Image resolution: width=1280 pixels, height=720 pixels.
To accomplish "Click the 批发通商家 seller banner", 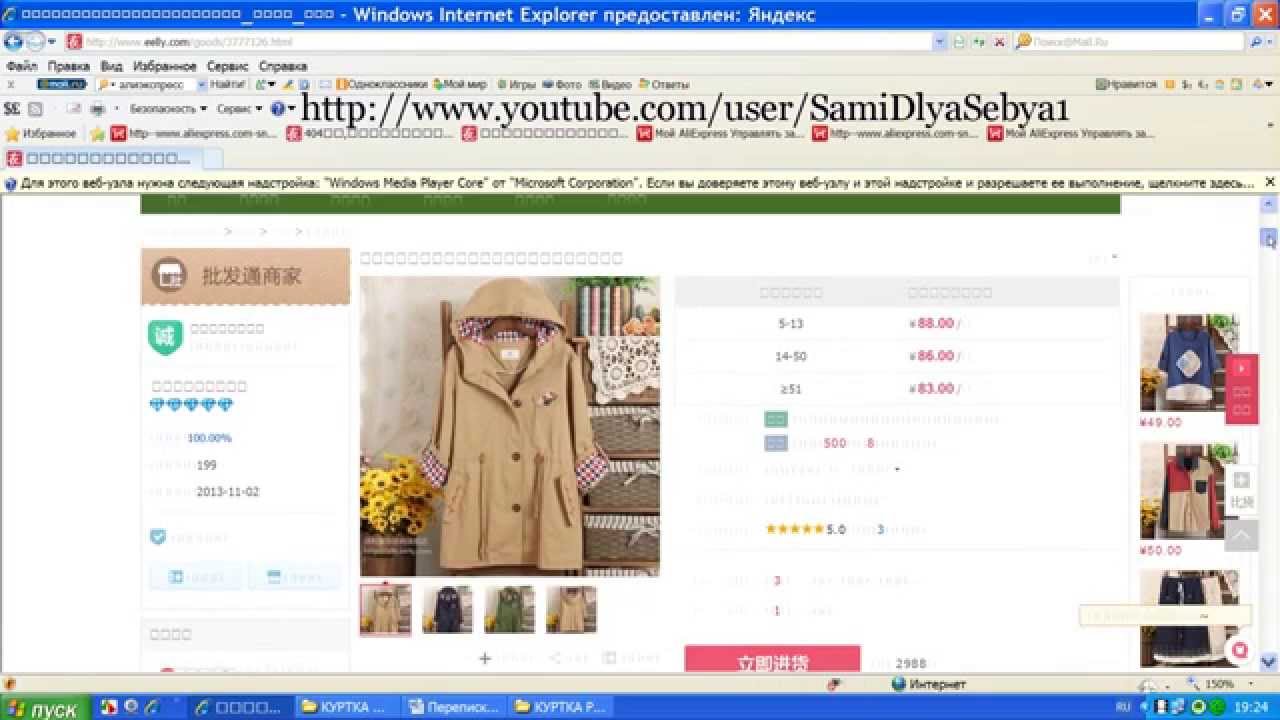I will click(x=246, y=276).
